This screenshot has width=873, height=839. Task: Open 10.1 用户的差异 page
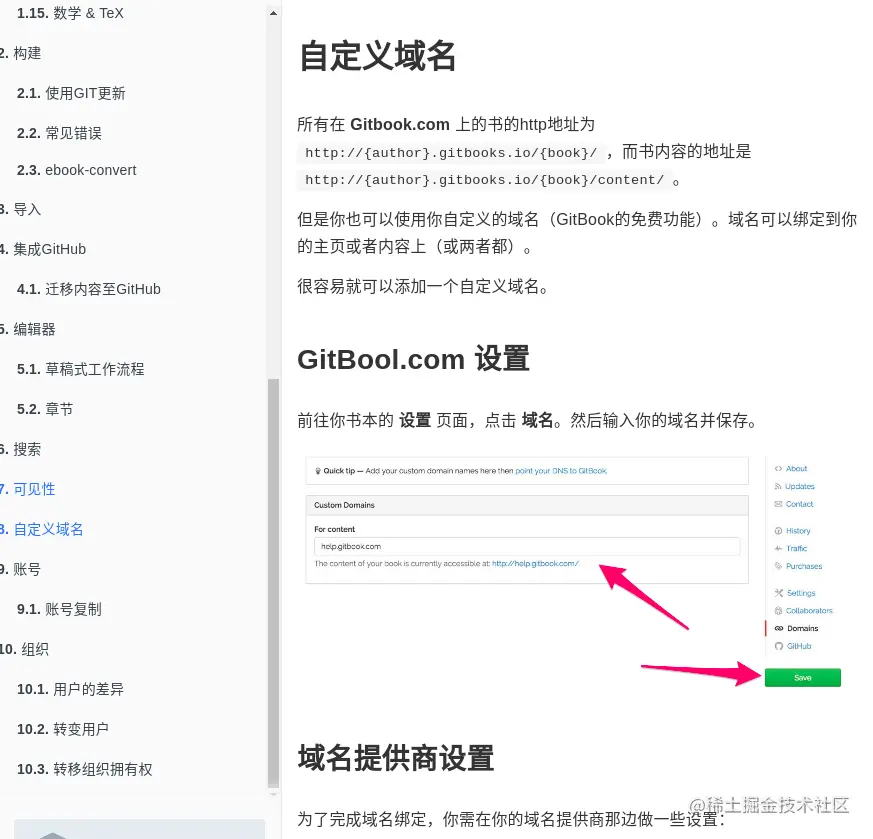tap(71, 690)
